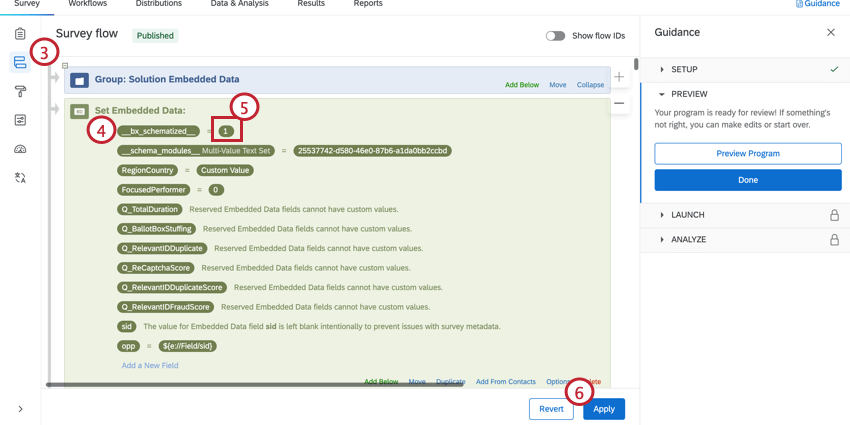Click Add From Contacts link

click(x=506, y=382)
